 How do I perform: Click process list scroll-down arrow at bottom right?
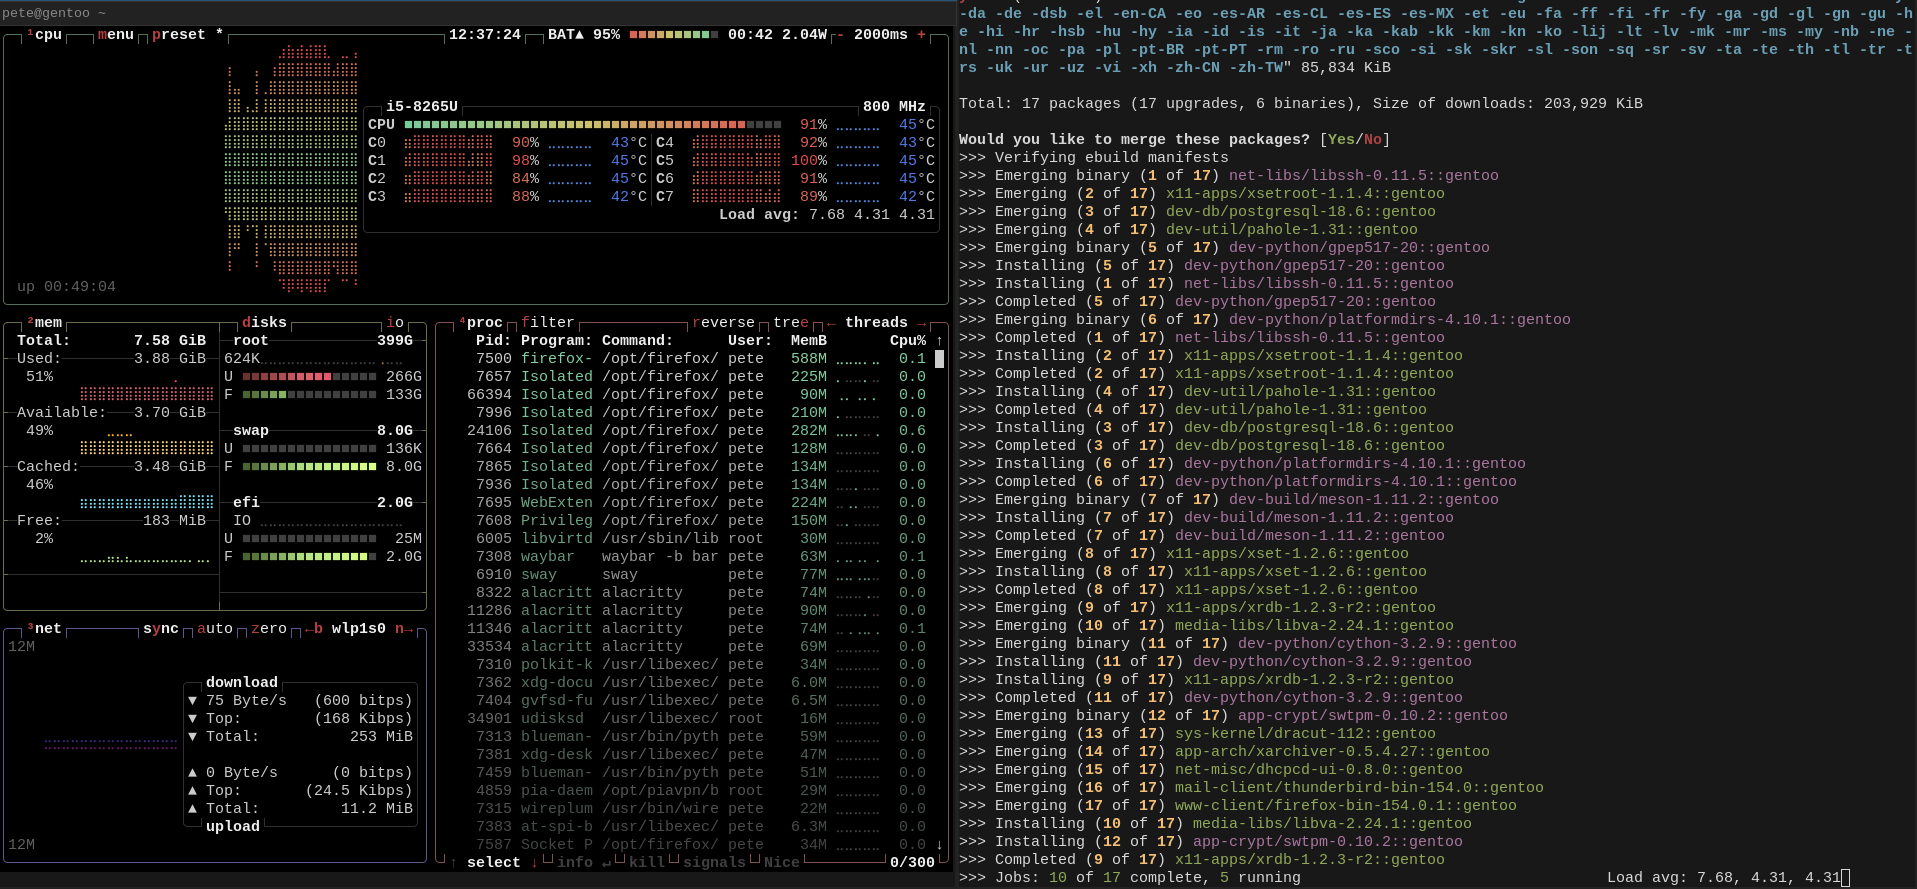point(939,845)
